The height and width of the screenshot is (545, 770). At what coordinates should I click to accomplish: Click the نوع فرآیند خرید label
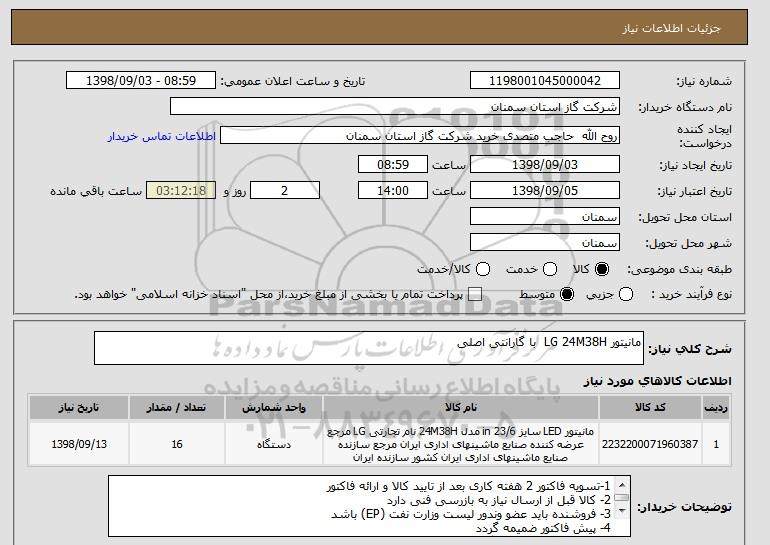pos(691,295)
